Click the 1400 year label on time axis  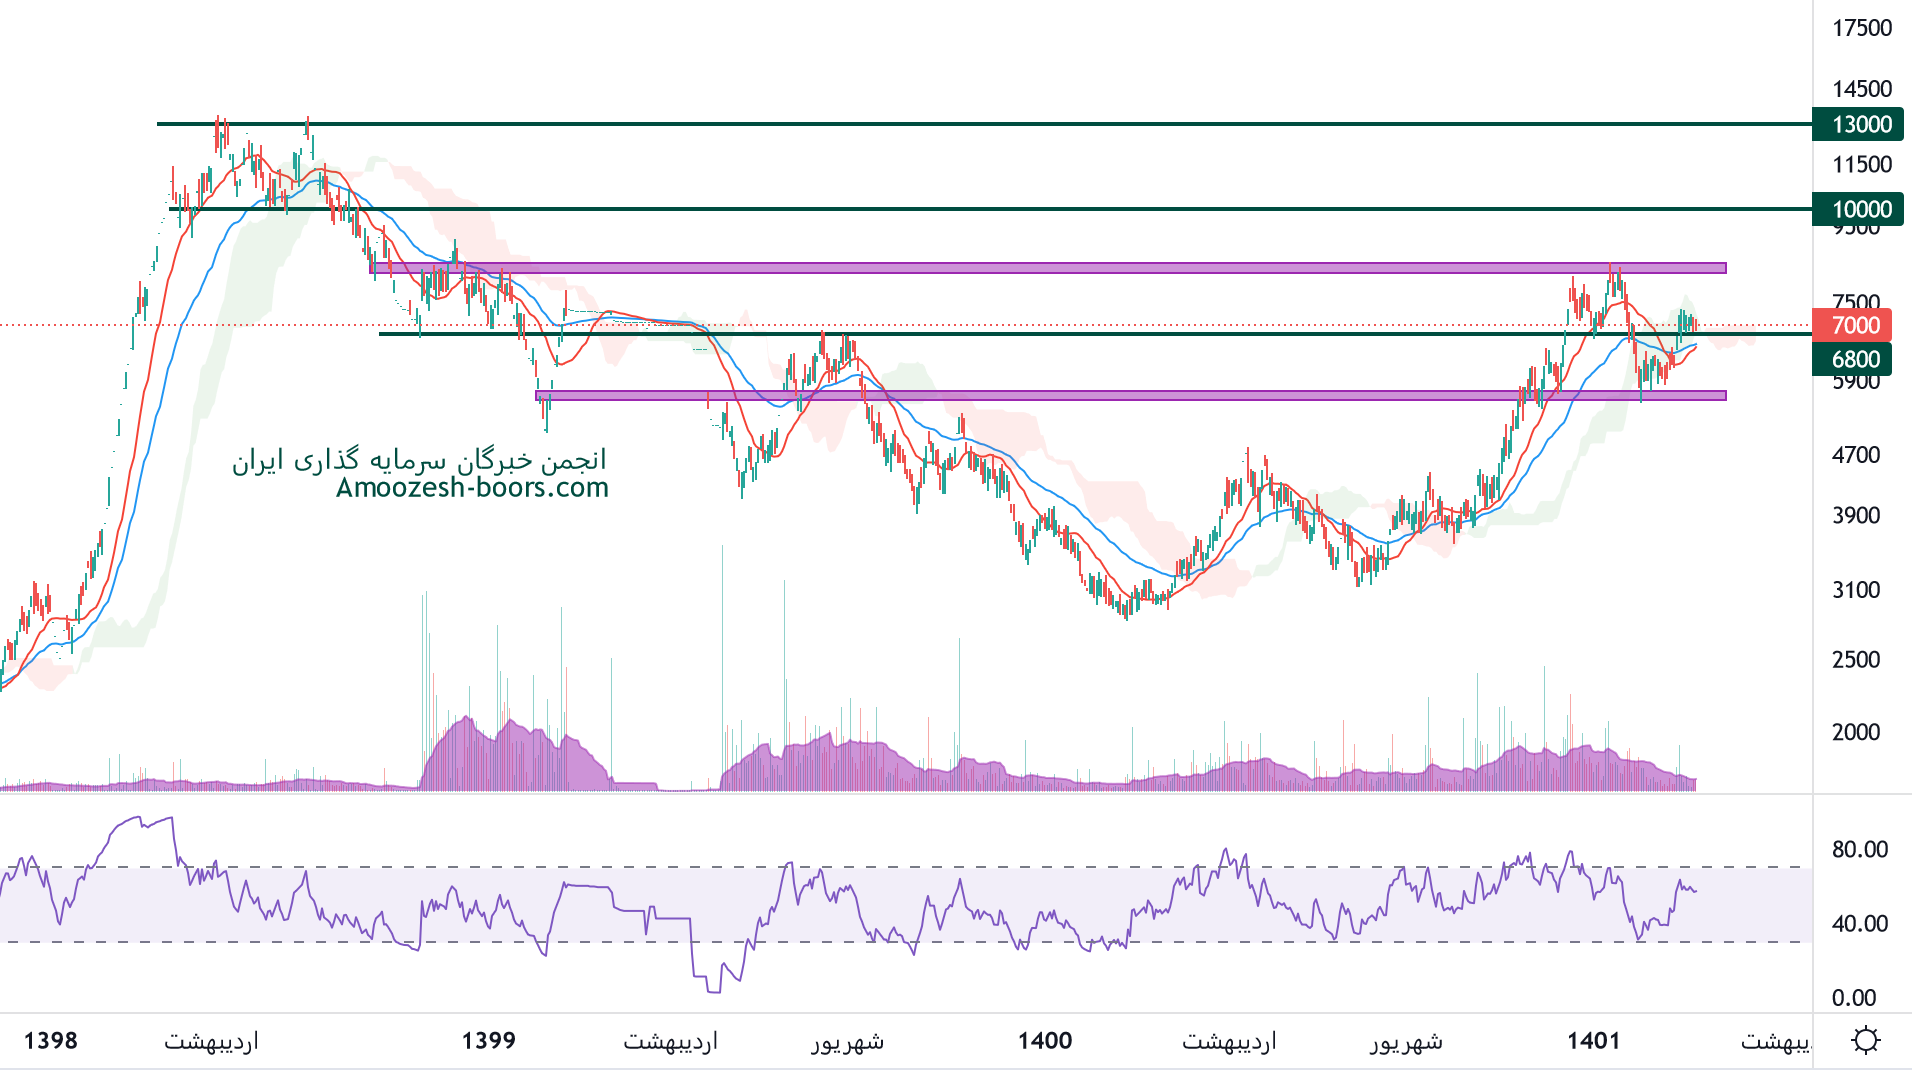coord(1045,1041)
